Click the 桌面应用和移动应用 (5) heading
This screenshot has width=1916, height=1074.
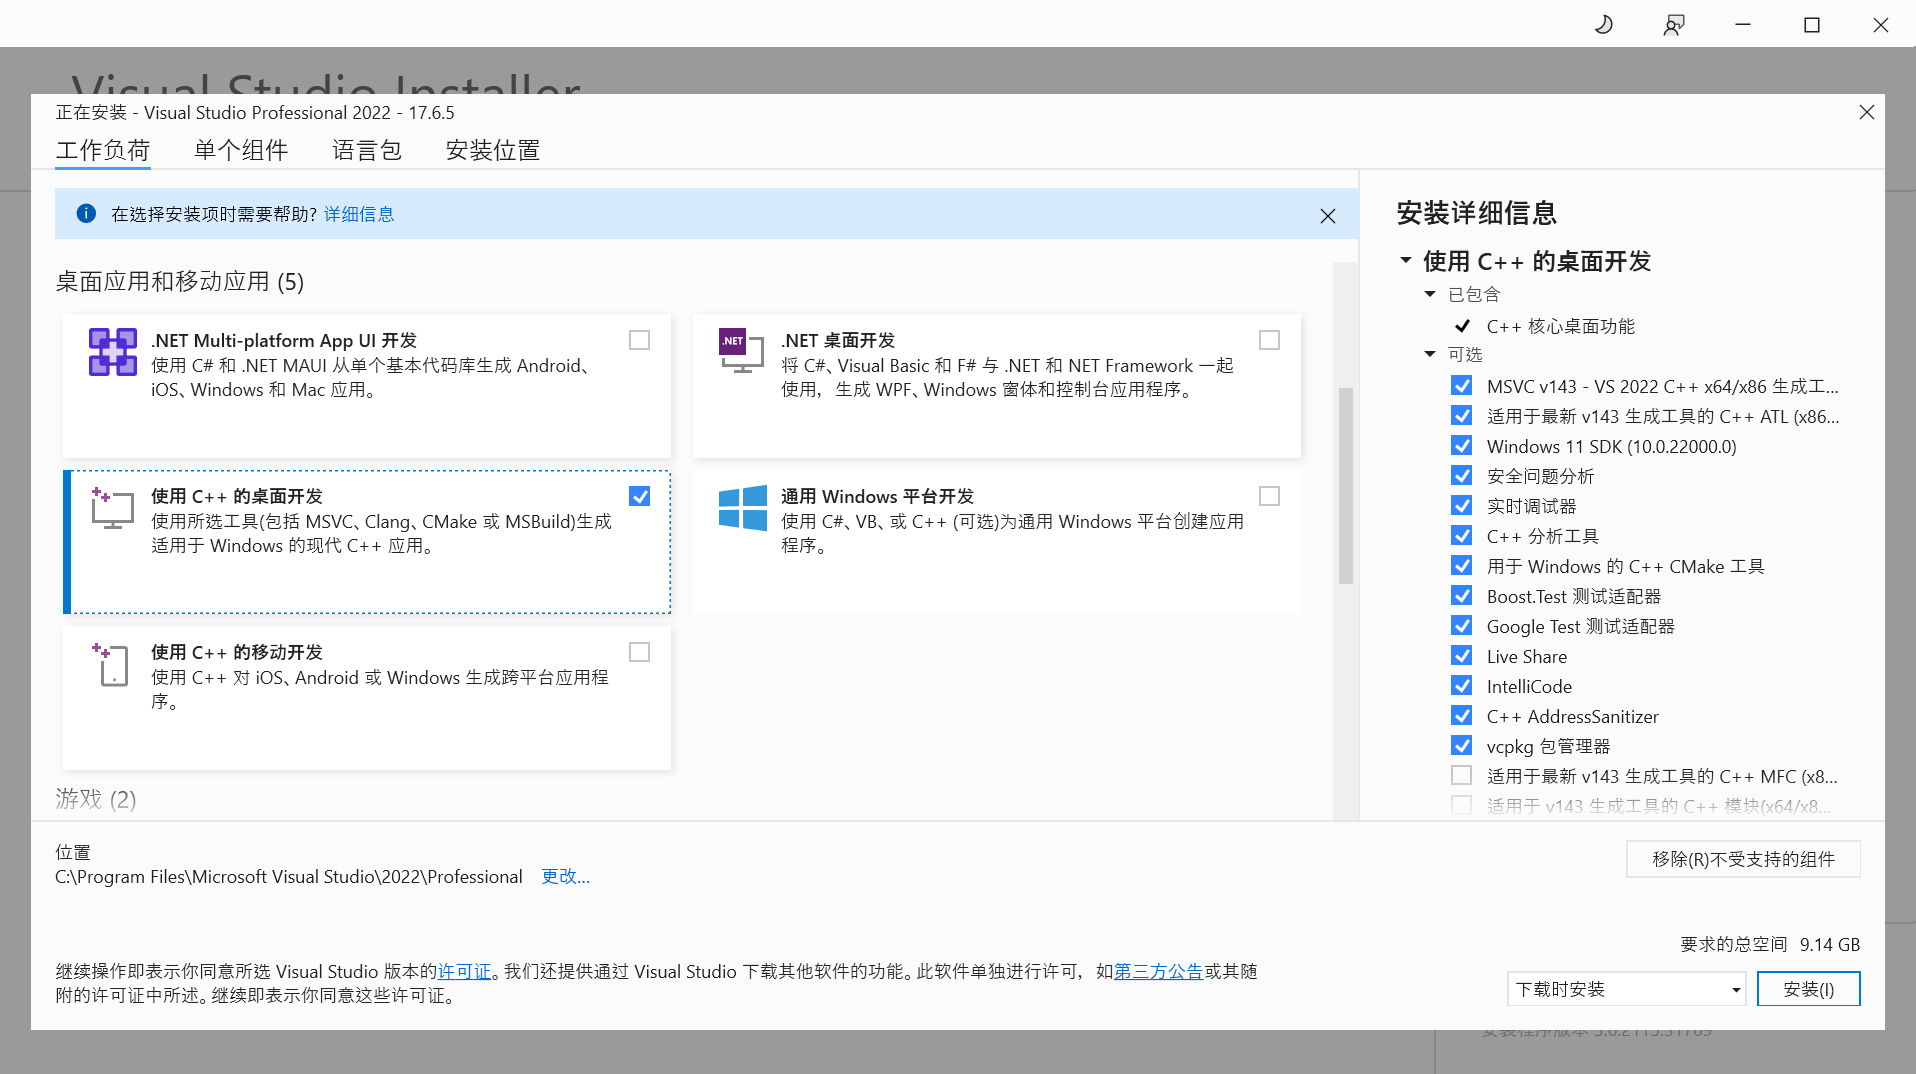[180, 282]
